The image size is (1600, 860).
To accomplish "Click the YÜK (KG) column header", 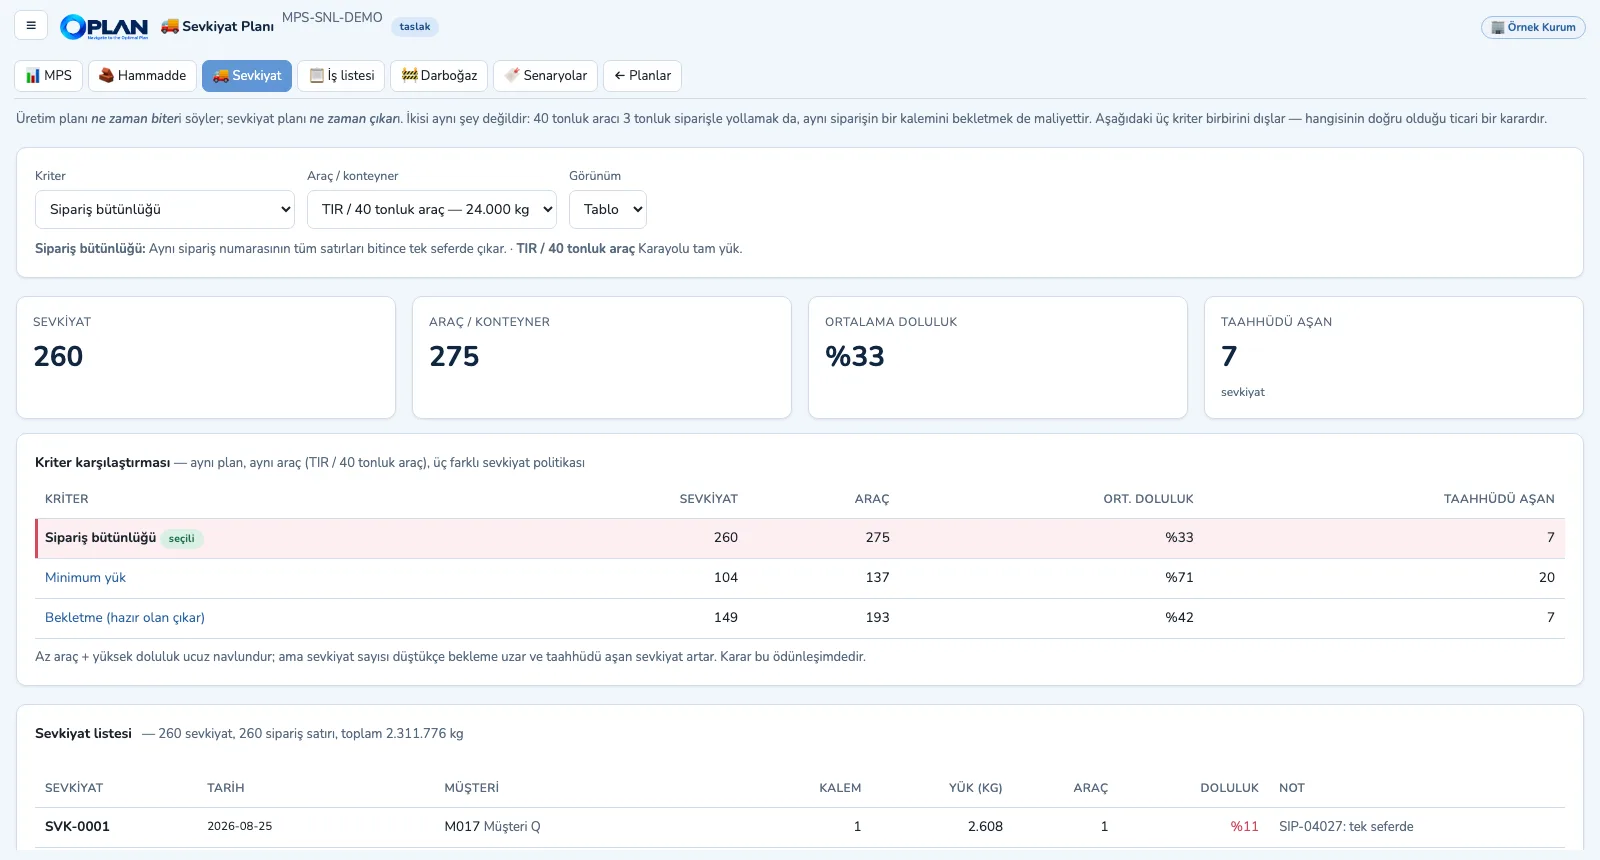I will tap(975, 788).
